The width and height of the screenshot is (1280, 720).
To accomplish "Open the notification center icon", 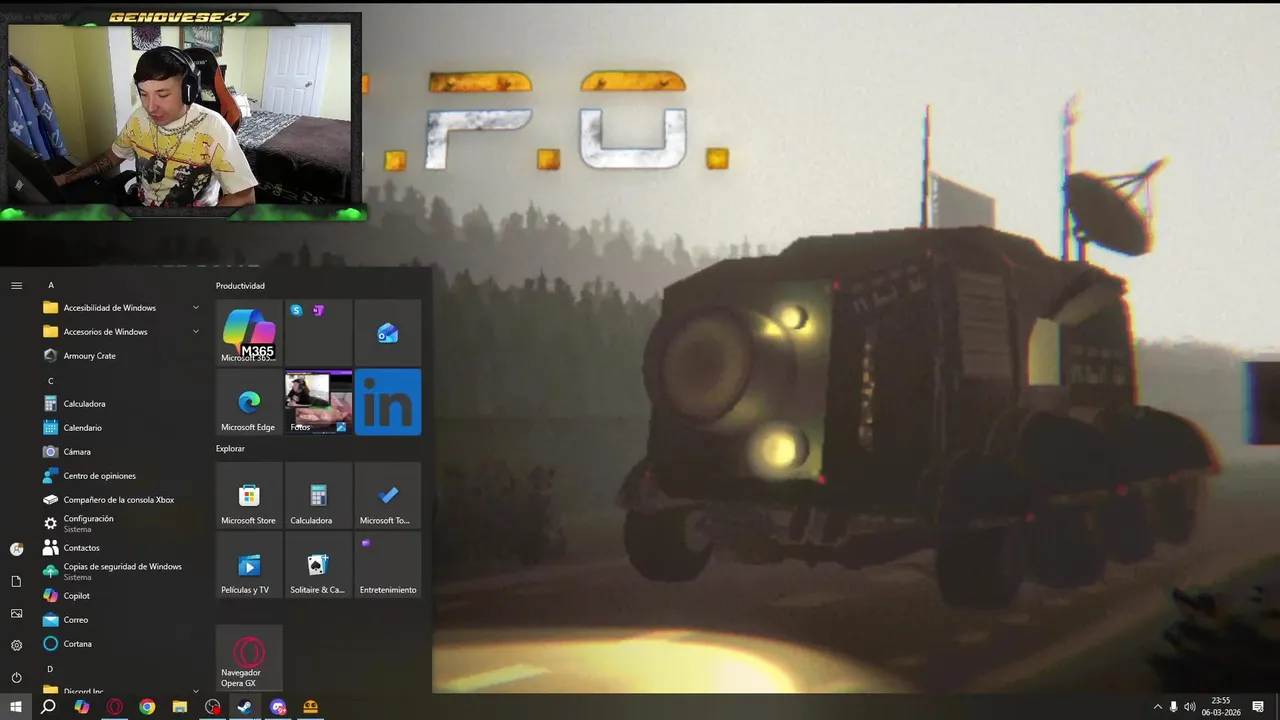I will pos(1258,707).
